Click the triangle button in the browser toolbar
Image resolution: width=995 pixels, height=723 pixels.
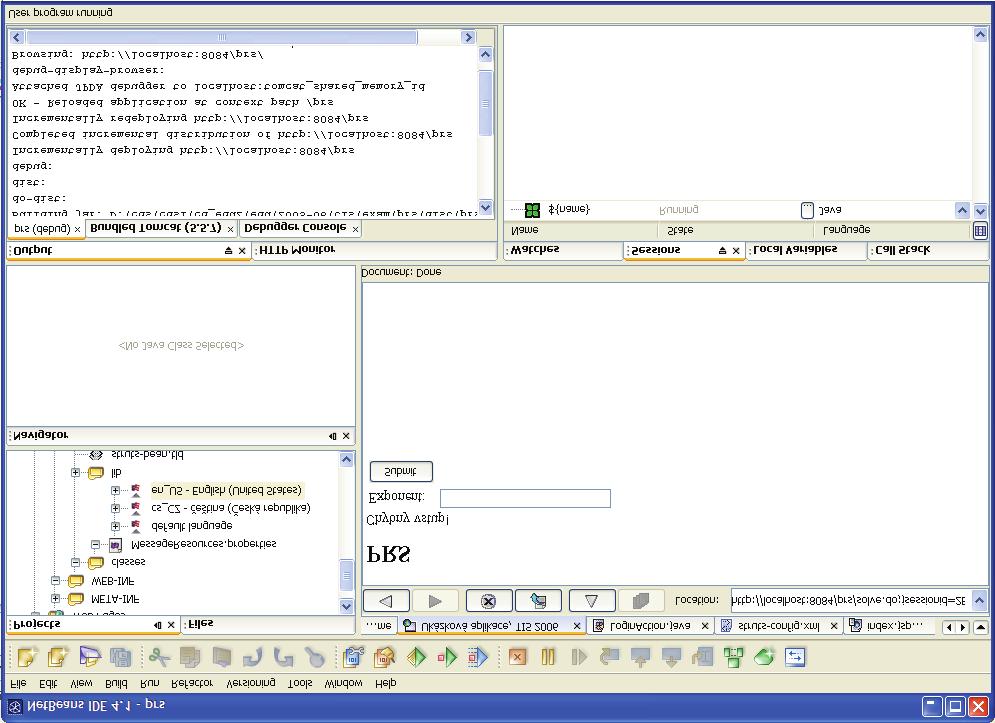(591, 600)
